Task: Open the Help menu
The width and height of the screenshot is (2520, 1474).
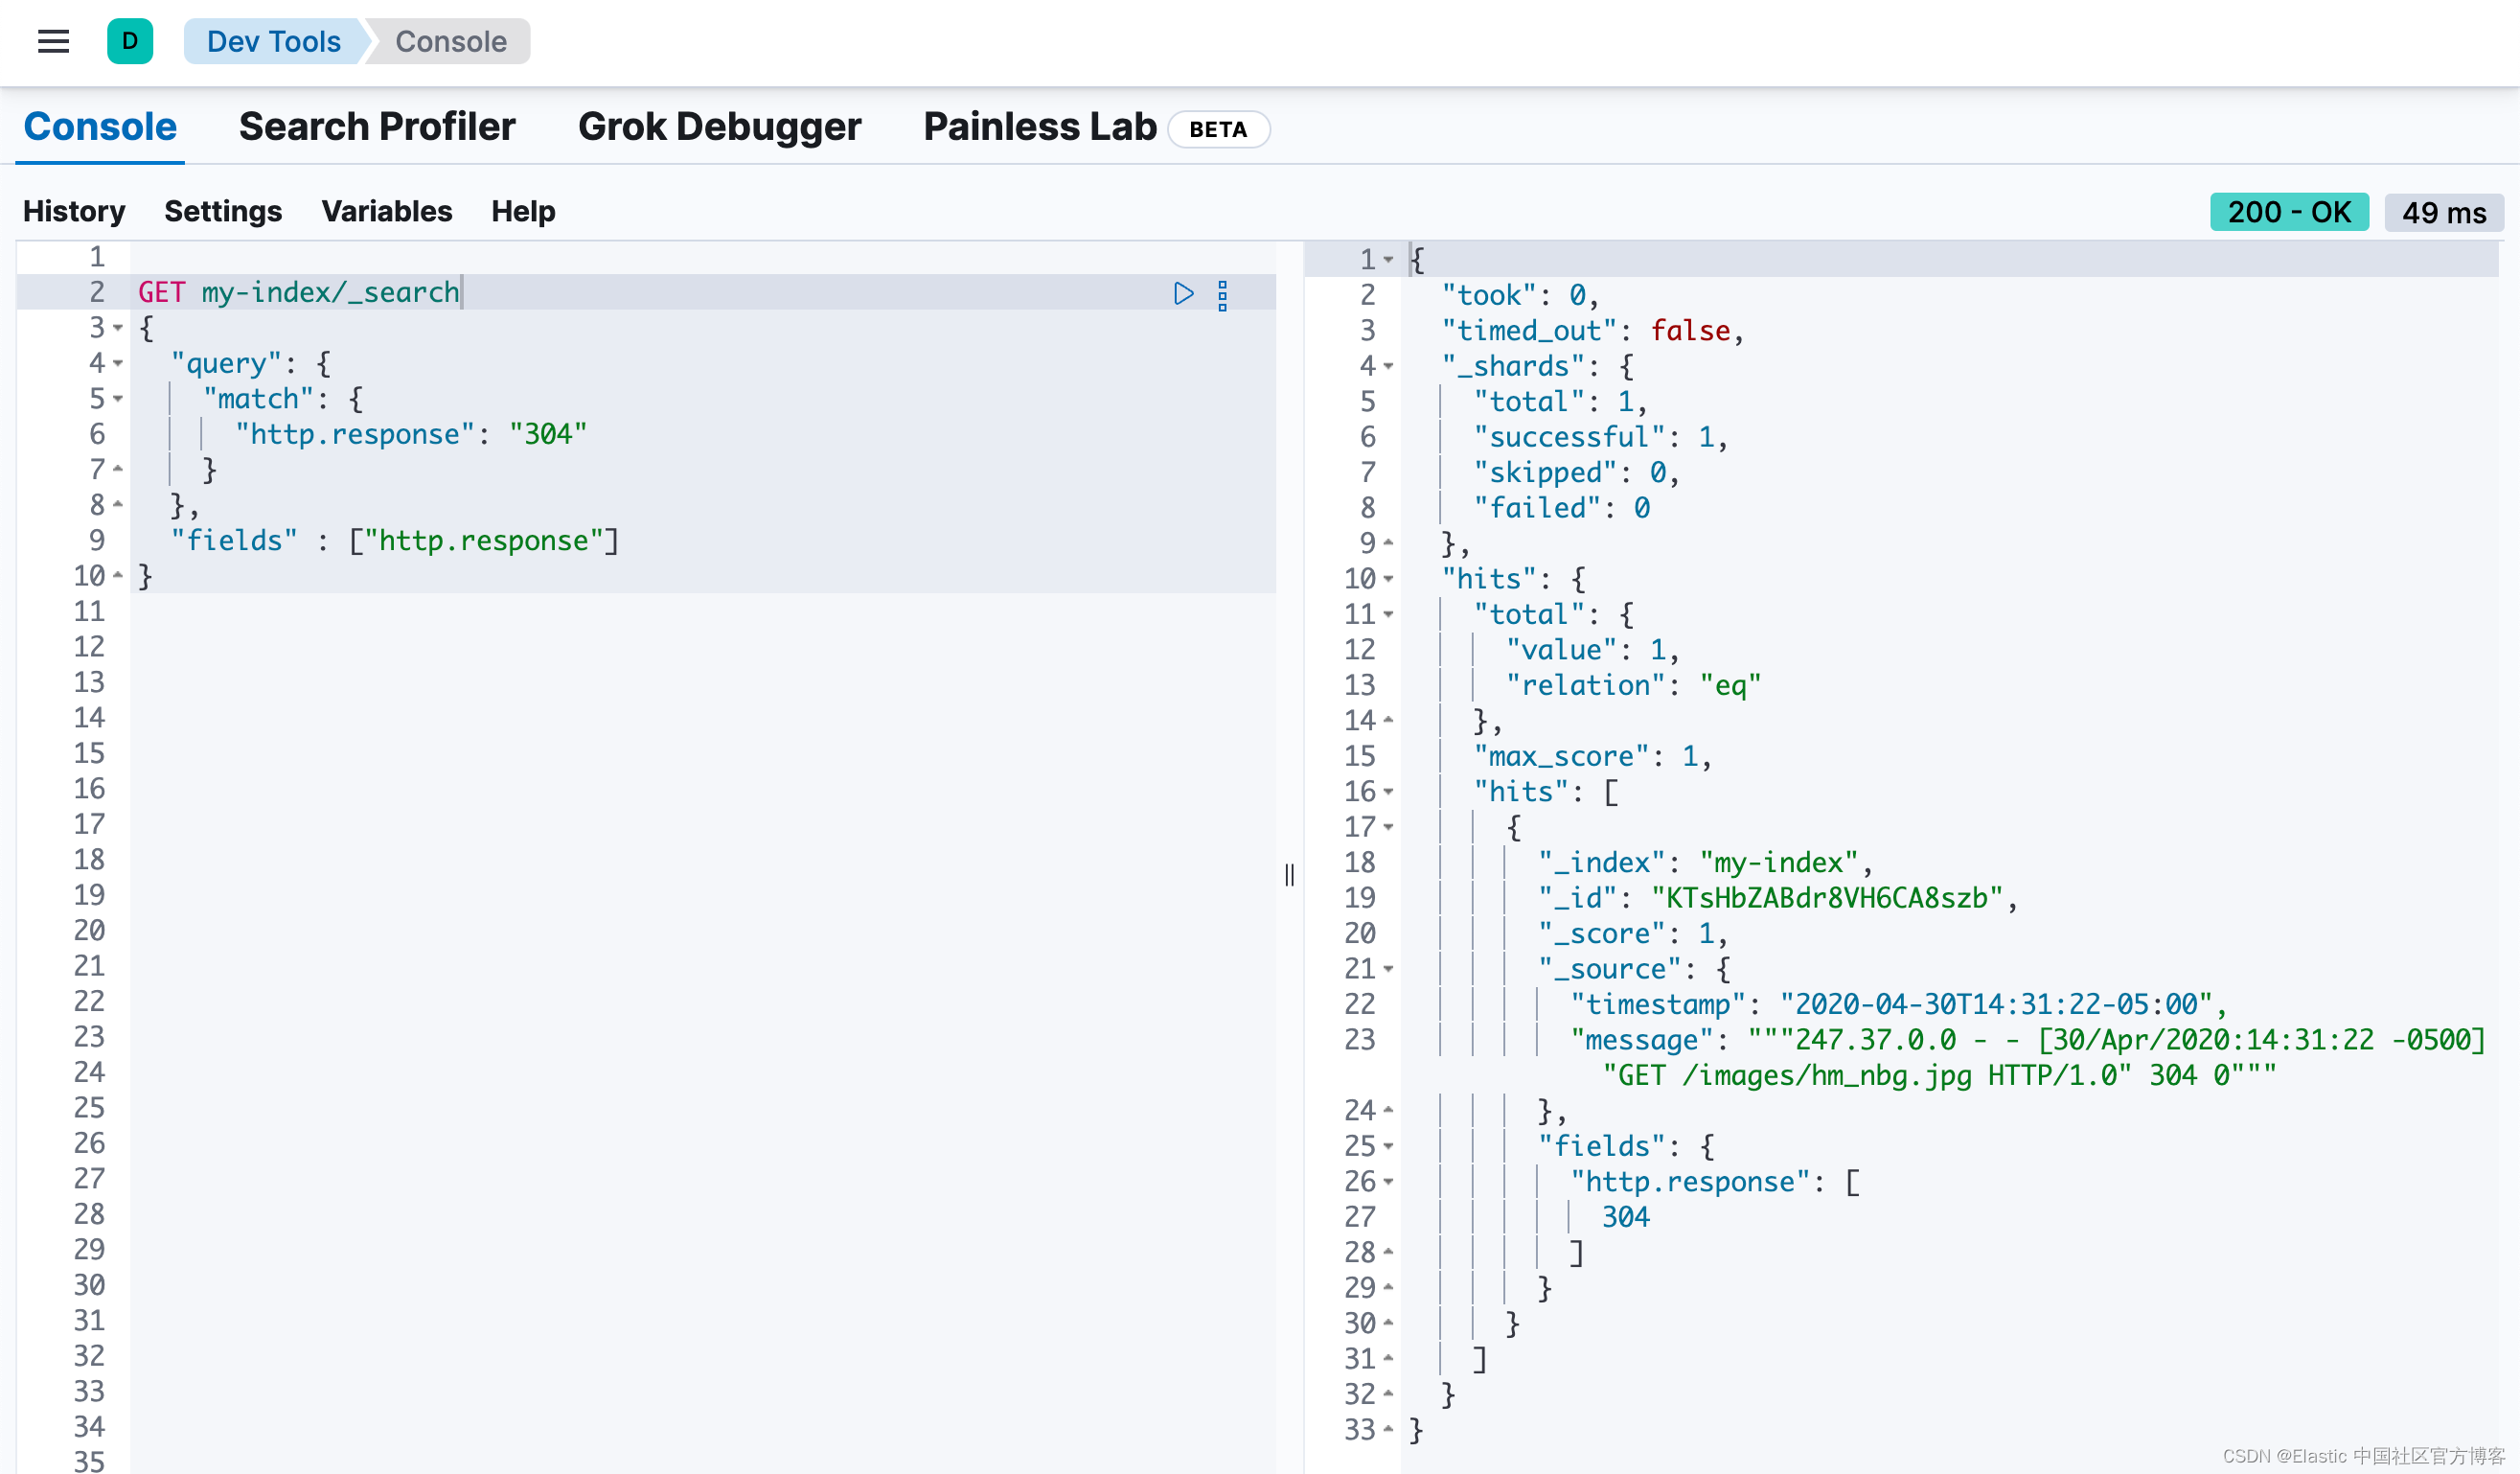Action: coord(522,211)
